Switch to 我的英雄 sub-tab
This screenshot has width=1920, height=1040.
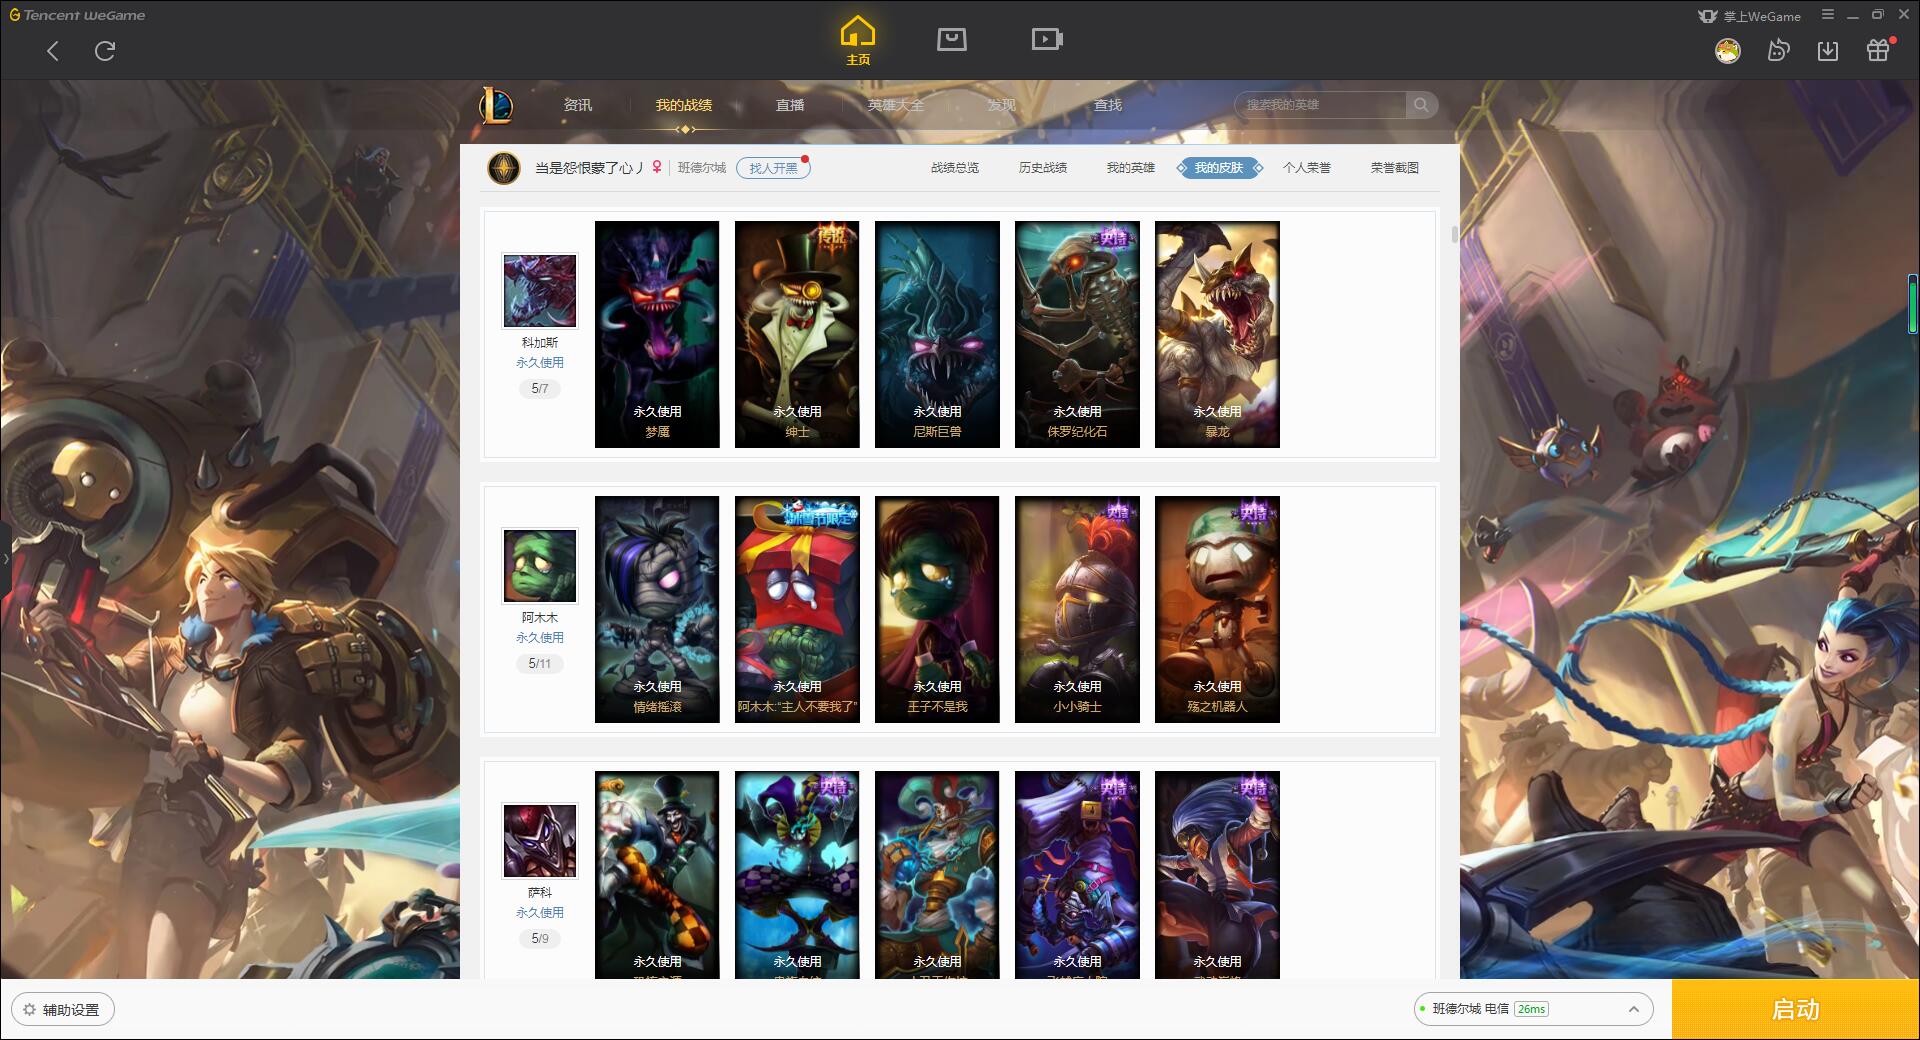[x=1131, y=168]
